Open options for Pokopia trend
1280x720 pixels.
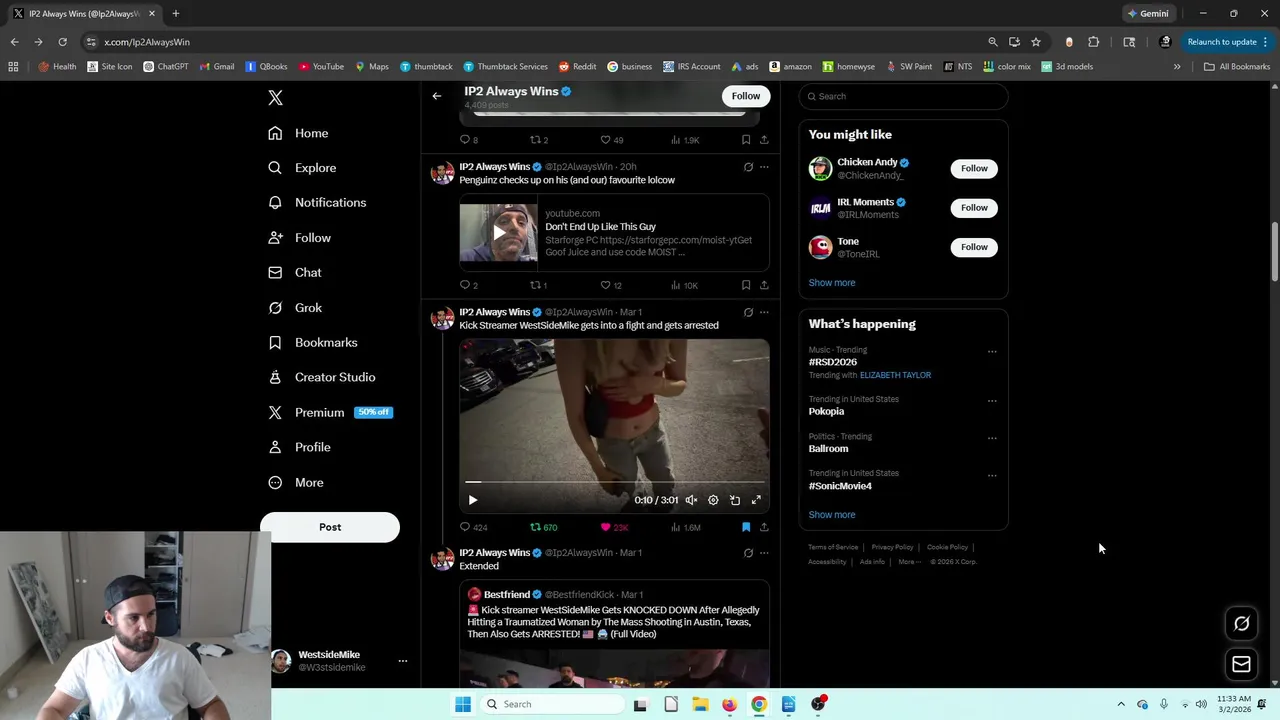click(x=992, y=401)
